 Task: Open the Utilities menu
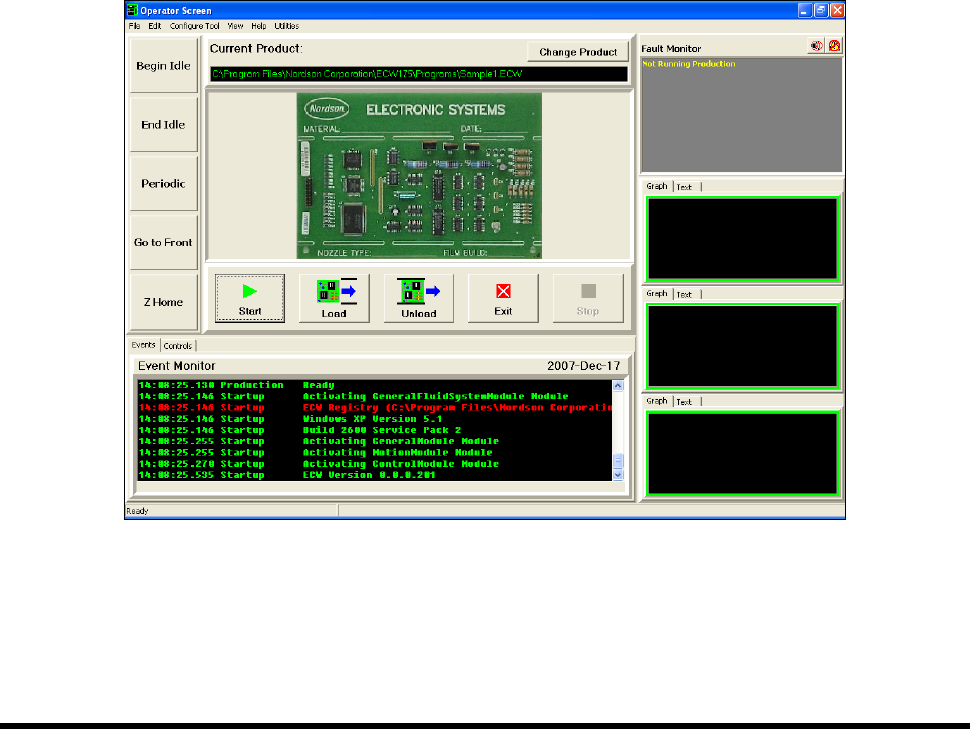[x=285, y=25]
